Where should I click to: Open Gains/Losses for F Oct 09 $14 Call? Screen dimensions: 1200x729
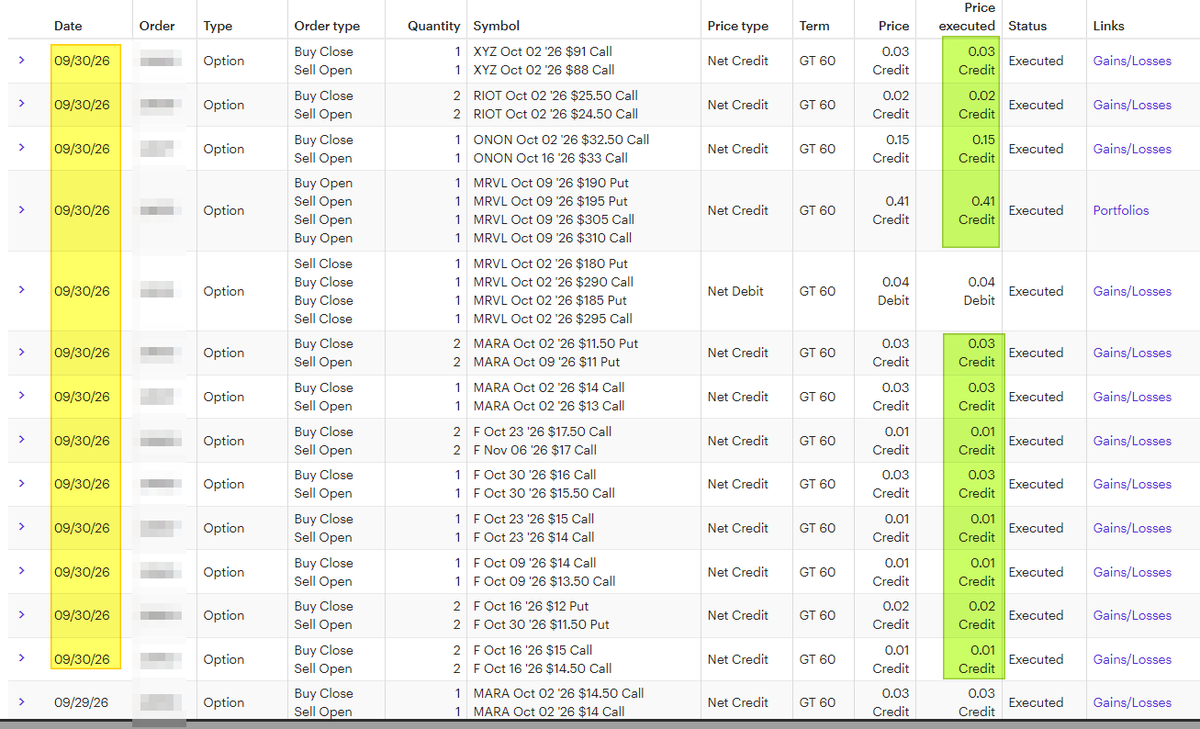[x=1132, y=572]
